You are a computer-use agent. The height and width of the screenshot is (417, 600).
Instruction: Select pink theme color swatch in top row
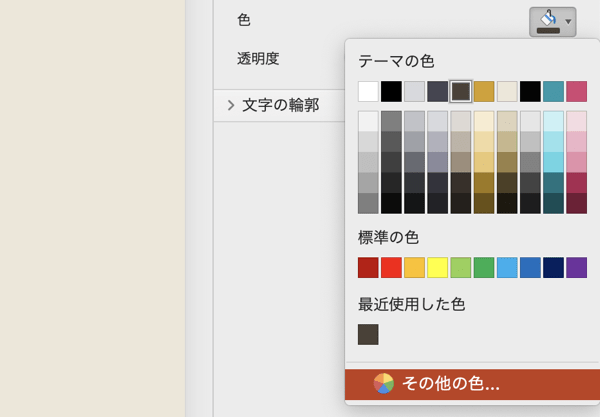coord(577,91)
